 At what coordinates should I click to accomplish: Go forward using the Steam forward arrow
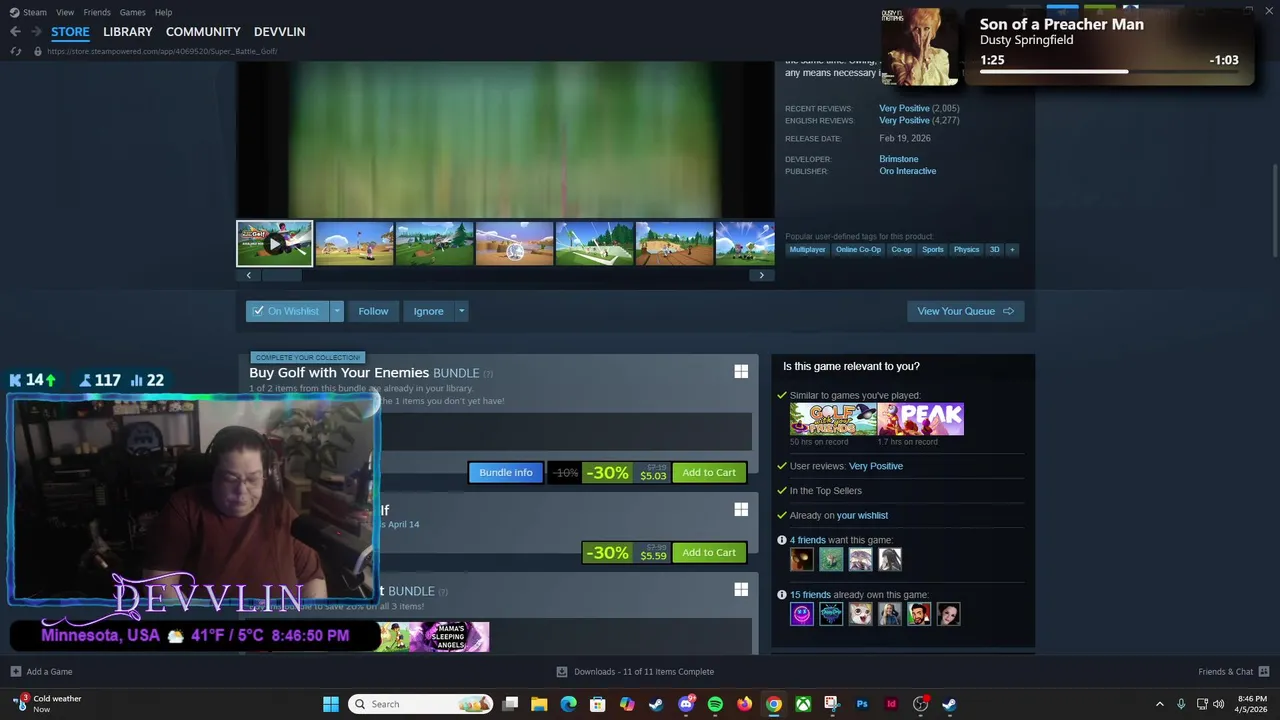click(36, 32)
